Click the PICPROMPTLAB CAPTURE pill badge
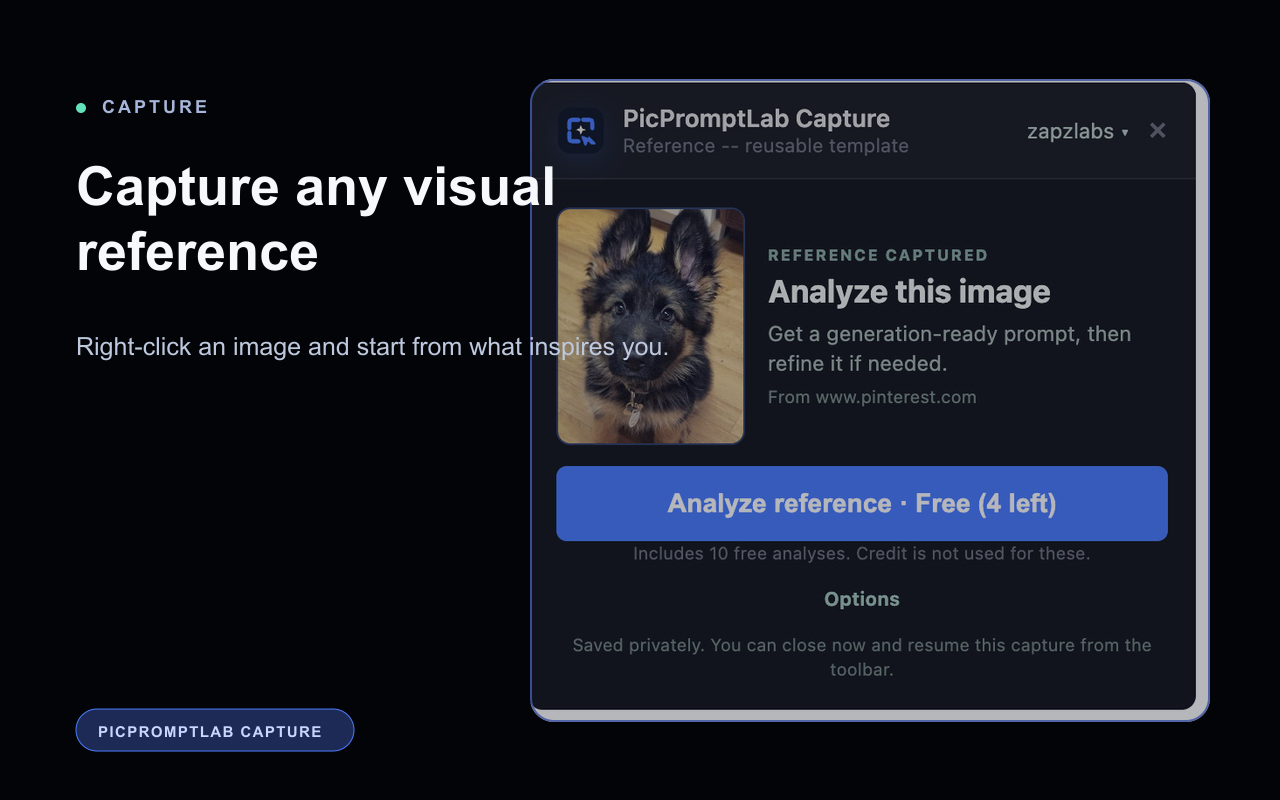 [x=215, y=730]
